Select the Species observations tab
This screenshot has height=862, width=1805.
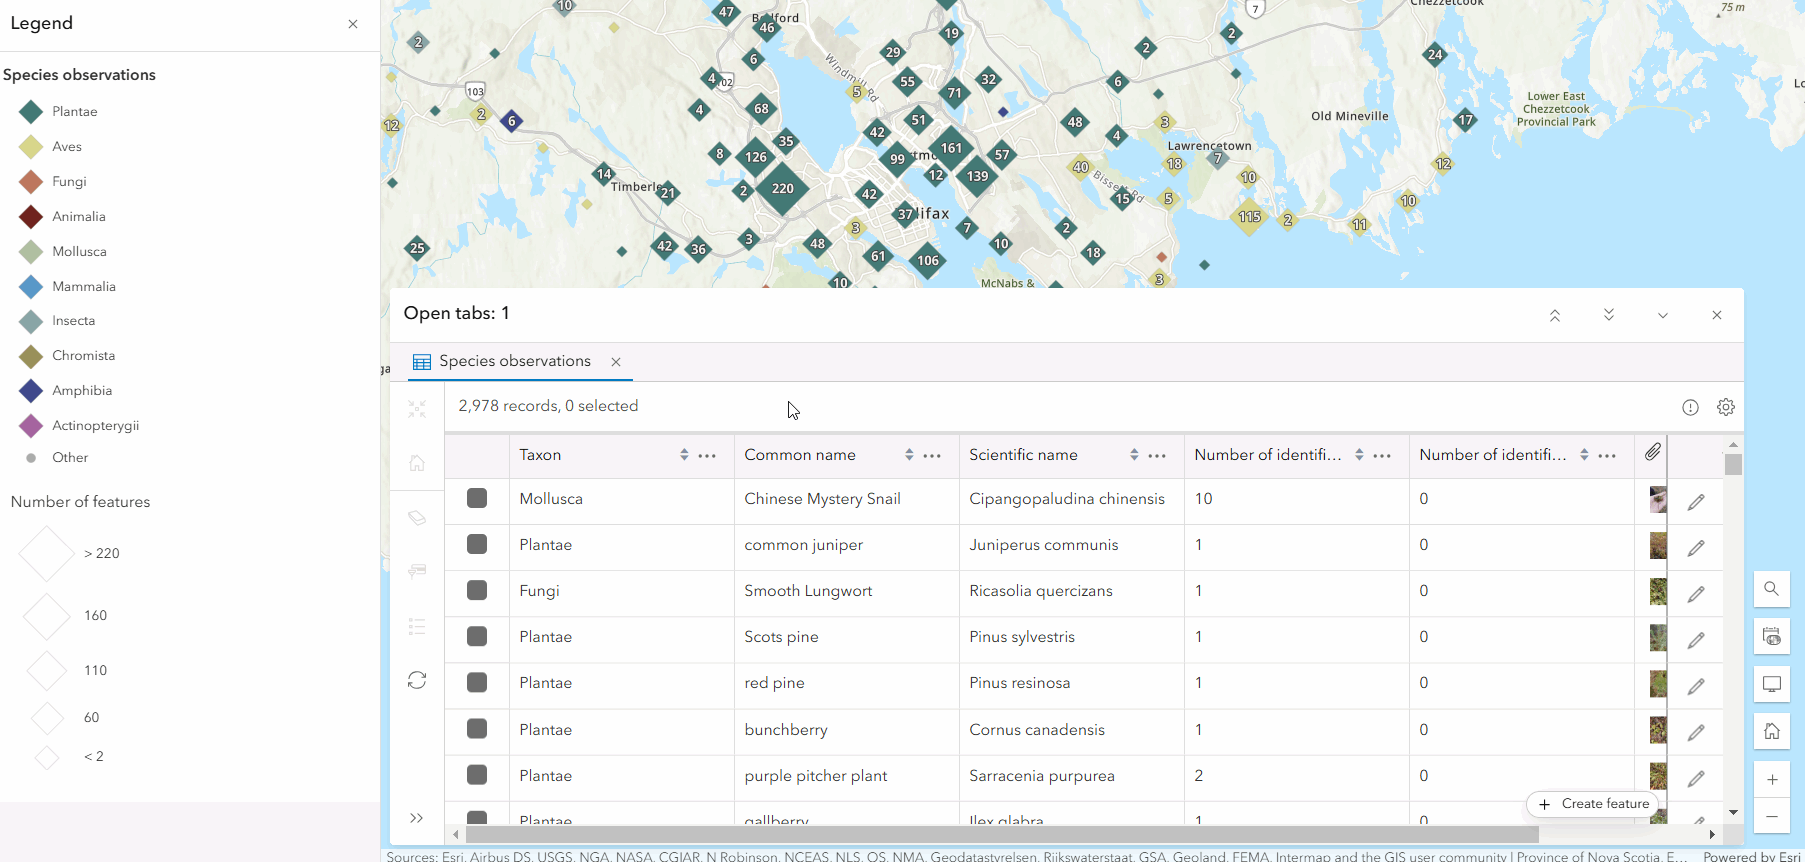514,361
